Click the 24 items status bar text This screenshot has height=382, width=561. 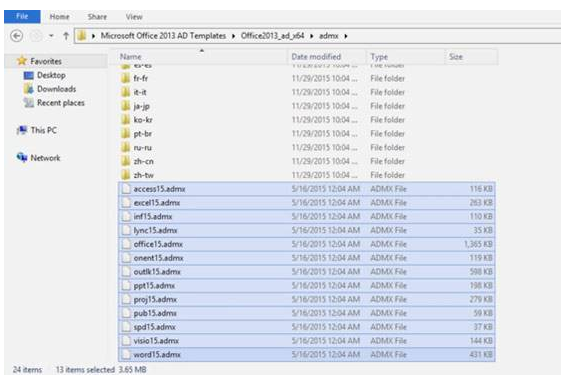[27, 369]
